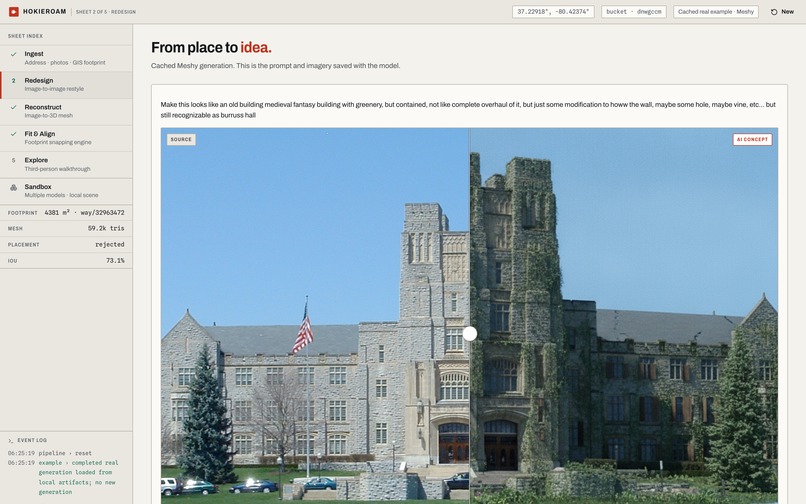Click the Reconstruct step checkmark icon
The height and width of the screenshot is (504, 806).
tap(14, 107)
